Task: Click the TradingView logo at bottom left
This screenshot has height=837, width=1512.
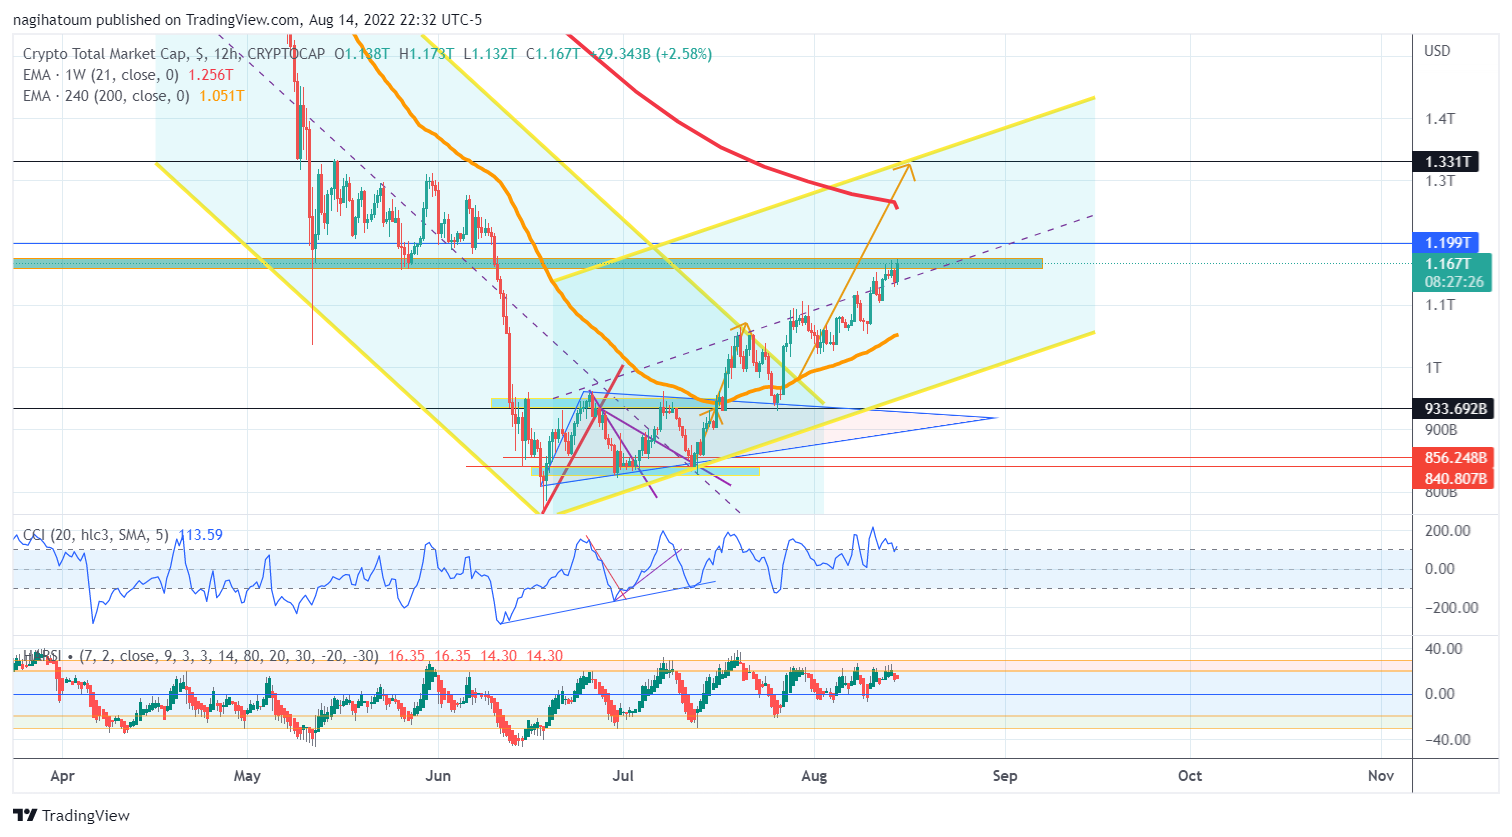Action: 71,815
